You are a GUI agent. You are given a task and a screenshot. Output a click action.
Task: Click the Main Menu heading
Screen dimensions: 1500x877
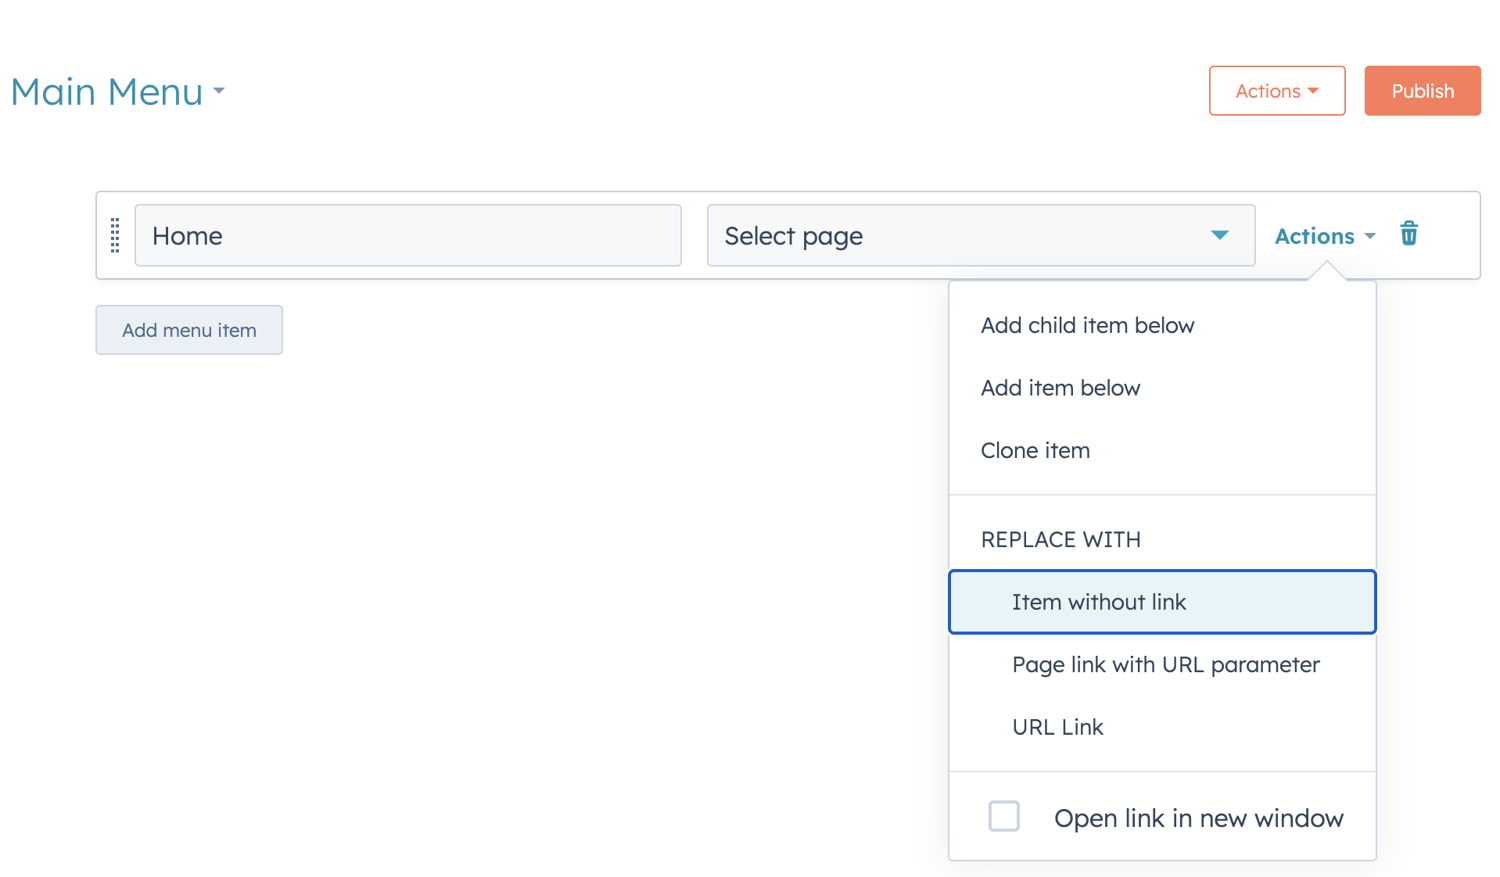tap(105, 92)
